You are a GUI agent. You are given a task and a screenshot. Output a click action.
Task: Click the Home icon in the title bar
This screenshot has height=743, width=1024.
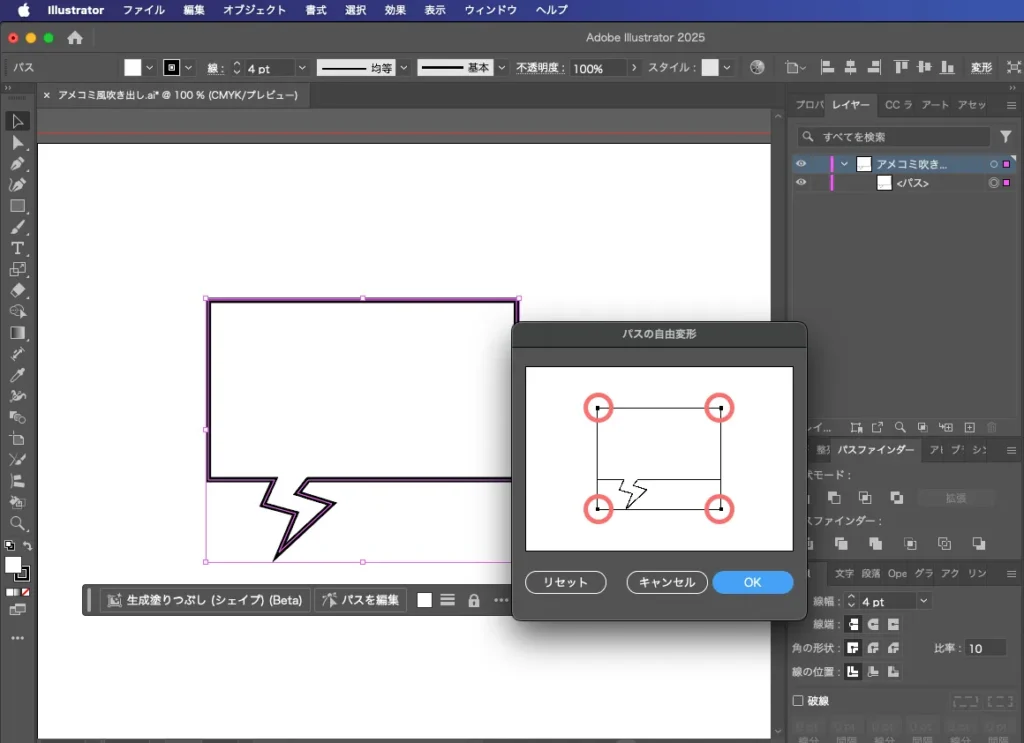(75, 38)
